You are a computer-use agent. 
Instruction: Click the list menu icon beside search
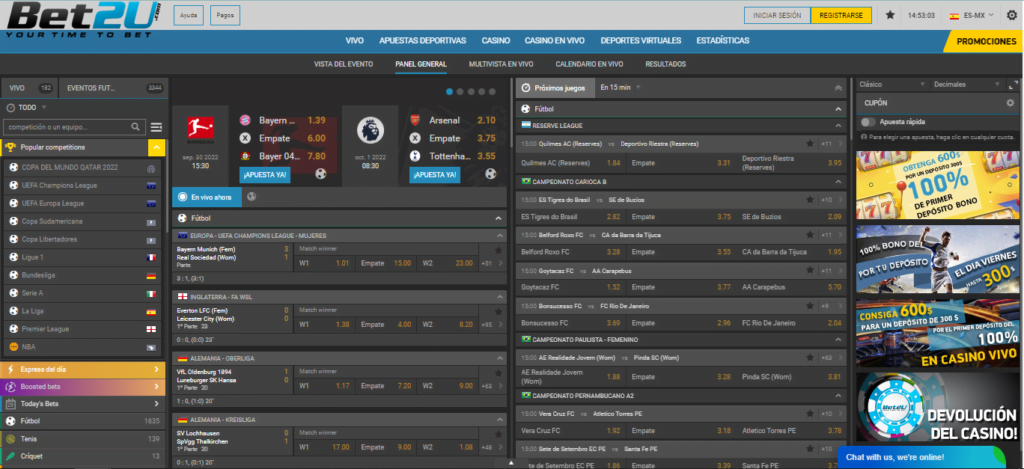[156, 127]
